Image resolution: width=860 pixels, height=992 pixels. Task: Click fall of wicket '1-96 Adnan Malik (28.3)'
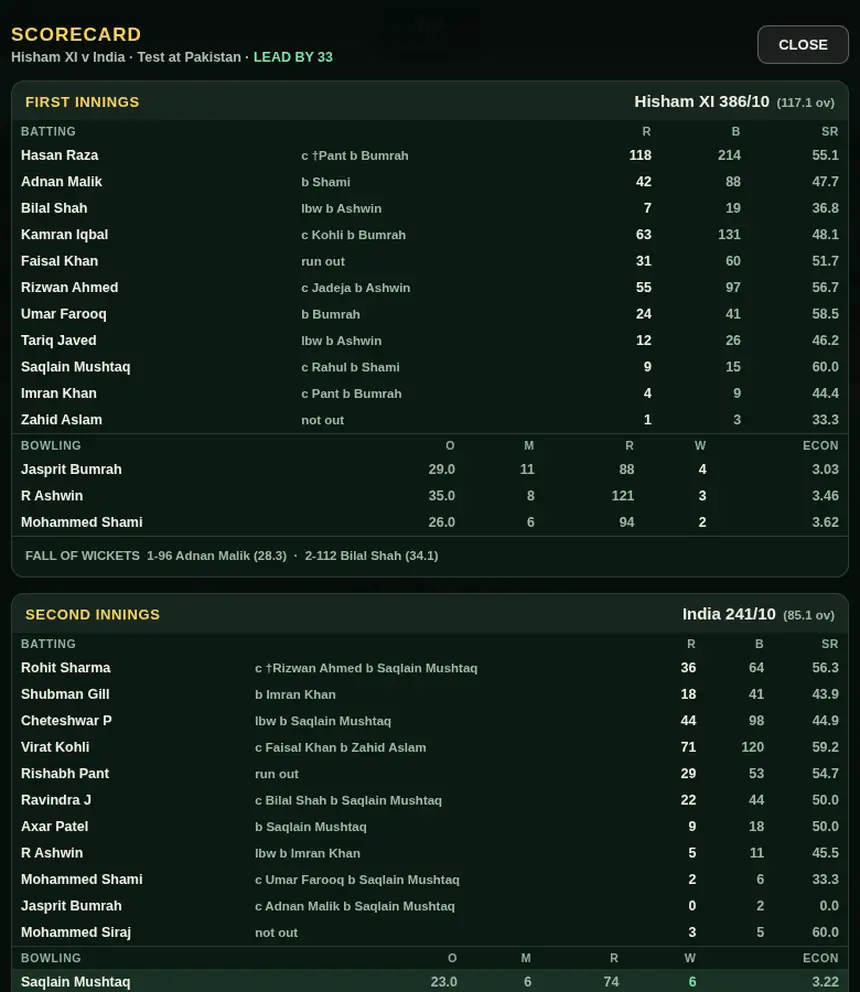click(216, 555)
